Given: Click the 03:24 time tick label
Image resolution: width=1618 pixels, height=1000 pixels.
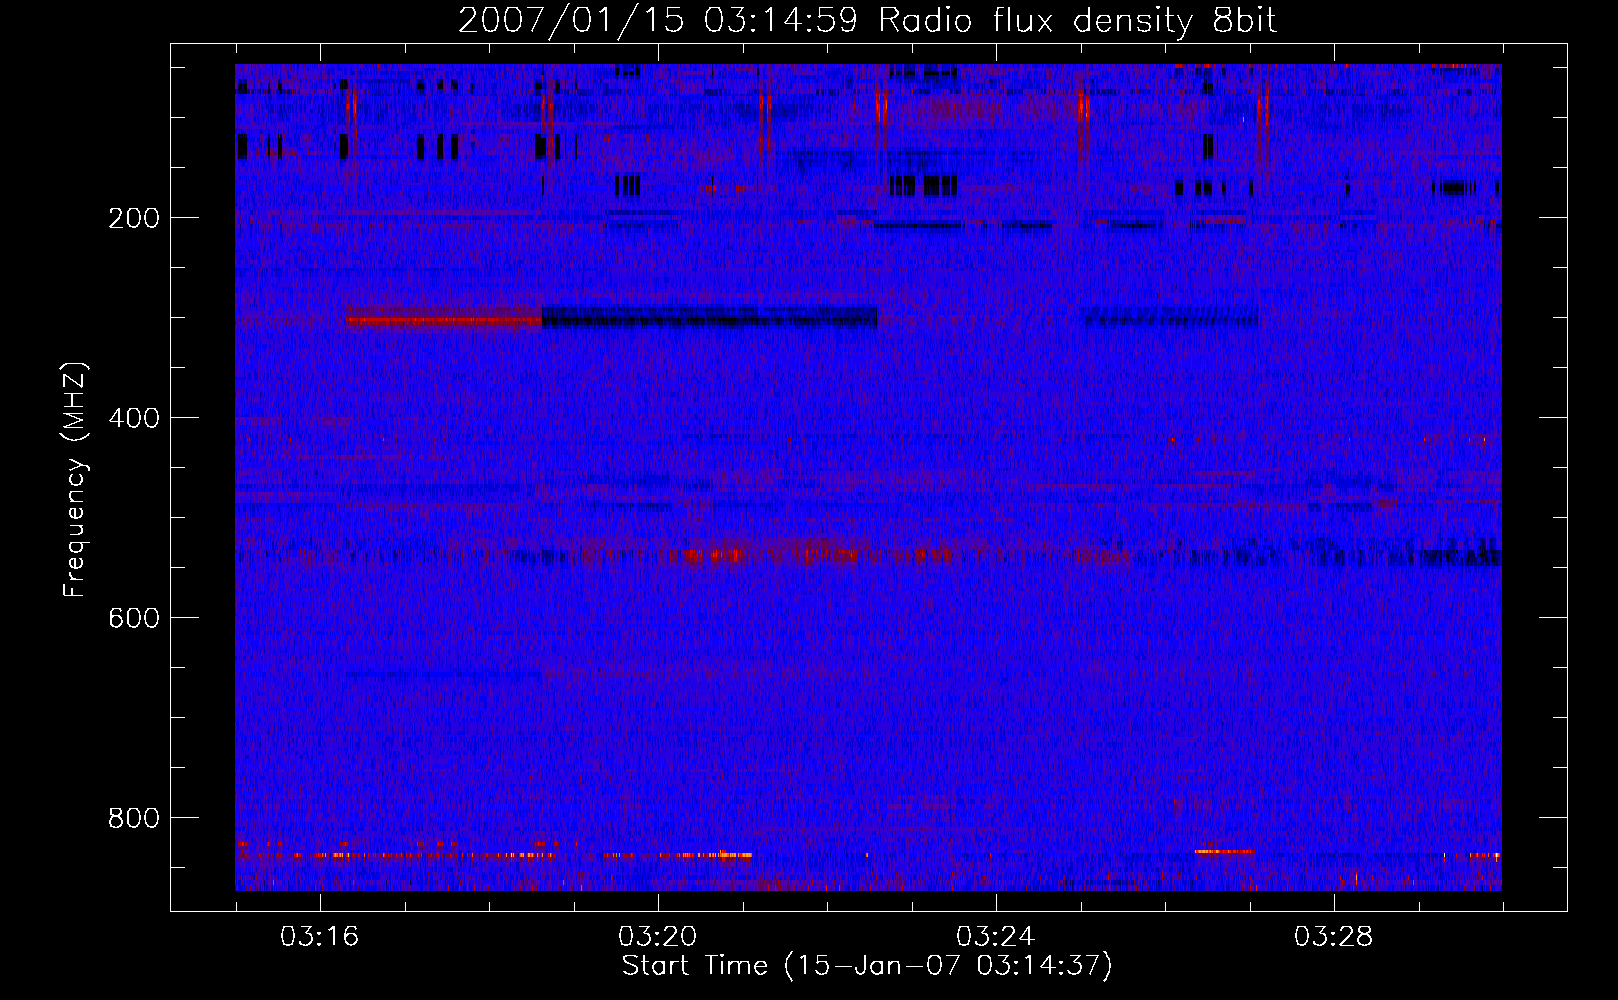Looking at the screenshot, I should (x=996, y=937).
